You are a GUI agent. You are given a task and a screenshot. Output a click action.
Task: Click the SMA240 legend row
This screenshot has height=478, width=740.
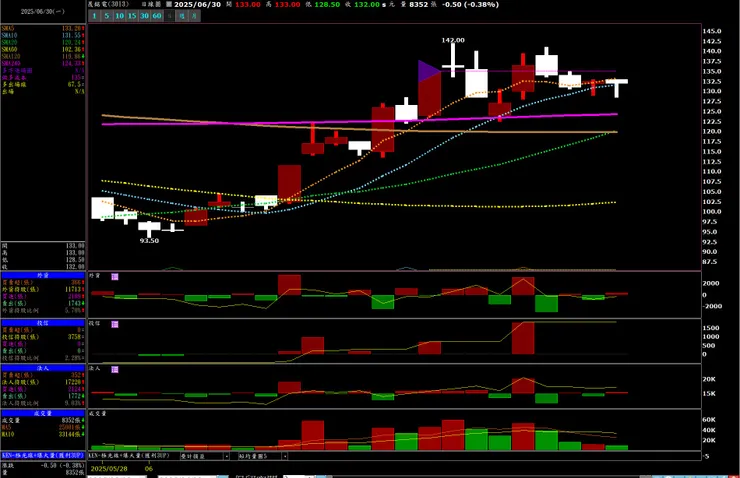pos(43,63)
